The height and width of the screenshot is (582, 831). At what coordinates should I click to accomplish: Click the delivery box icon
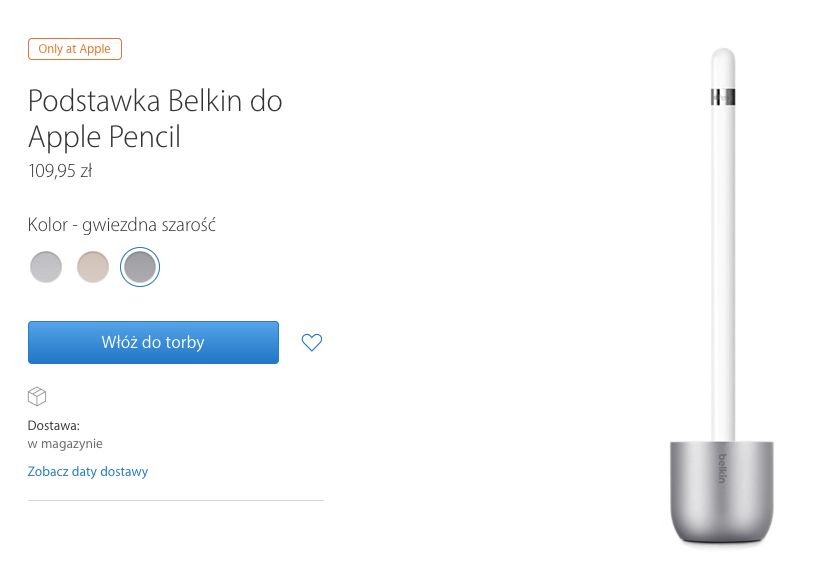click(x=37, y=397)
